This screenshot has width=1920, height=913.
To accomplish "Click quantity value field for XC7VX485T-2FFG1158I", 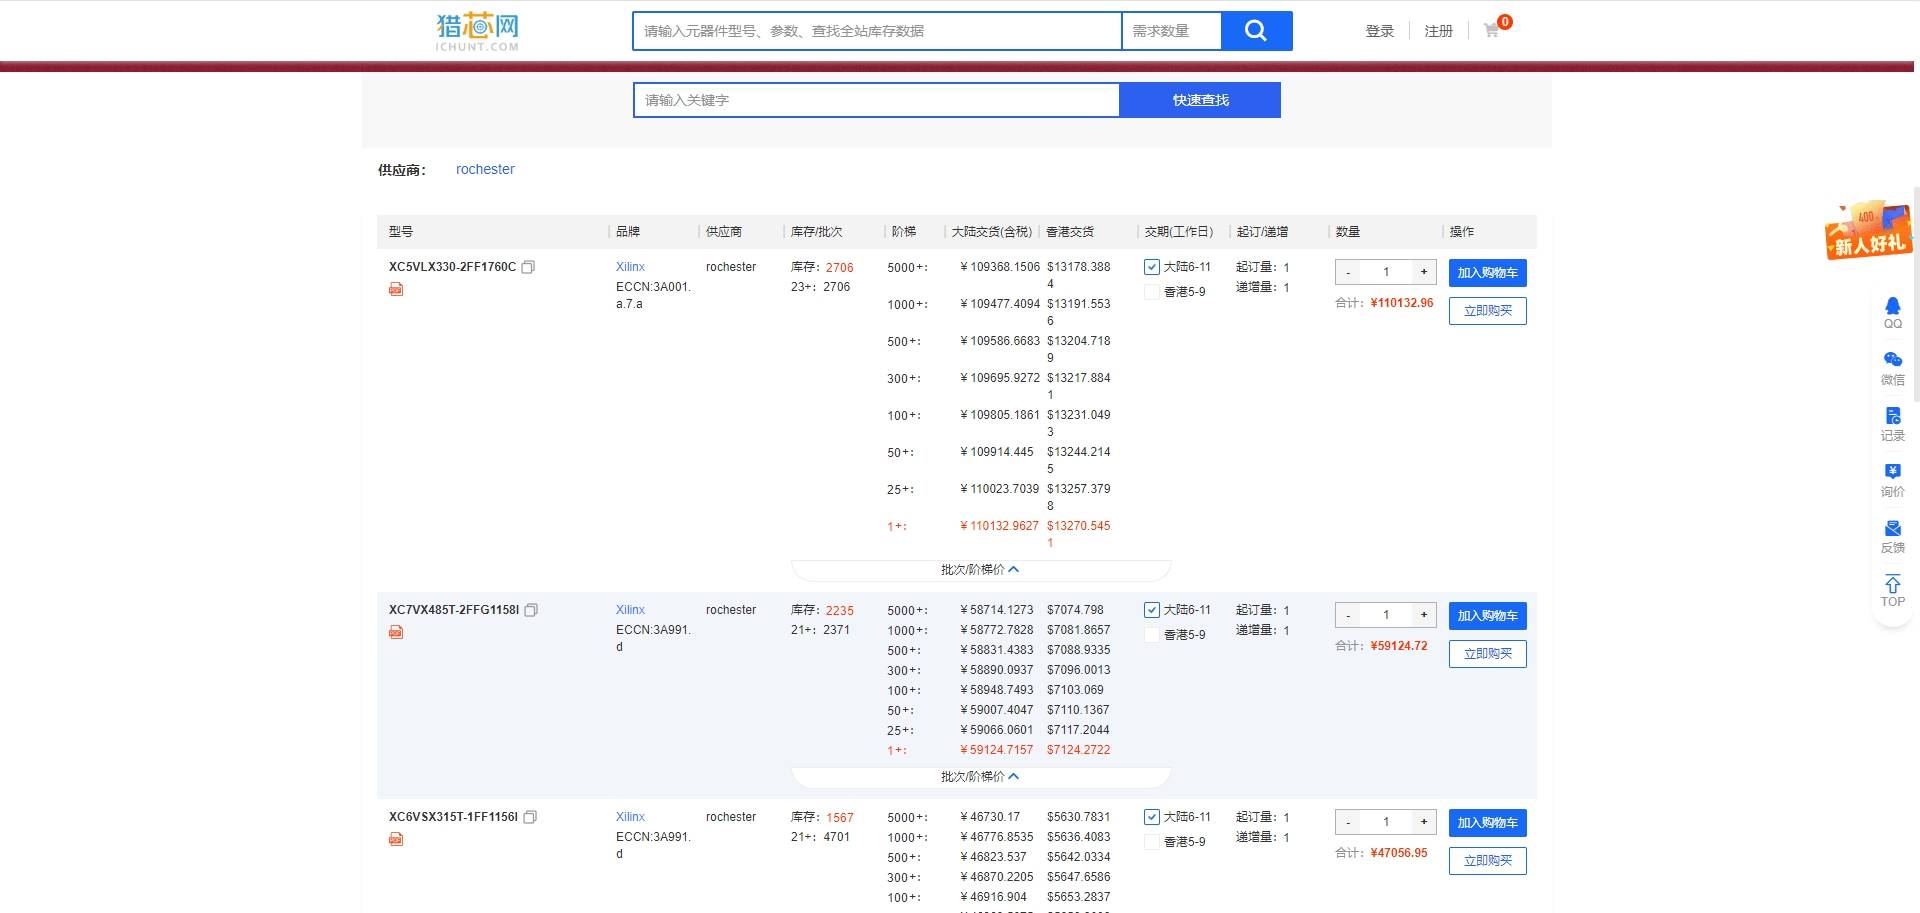I will click(1386, 615).
